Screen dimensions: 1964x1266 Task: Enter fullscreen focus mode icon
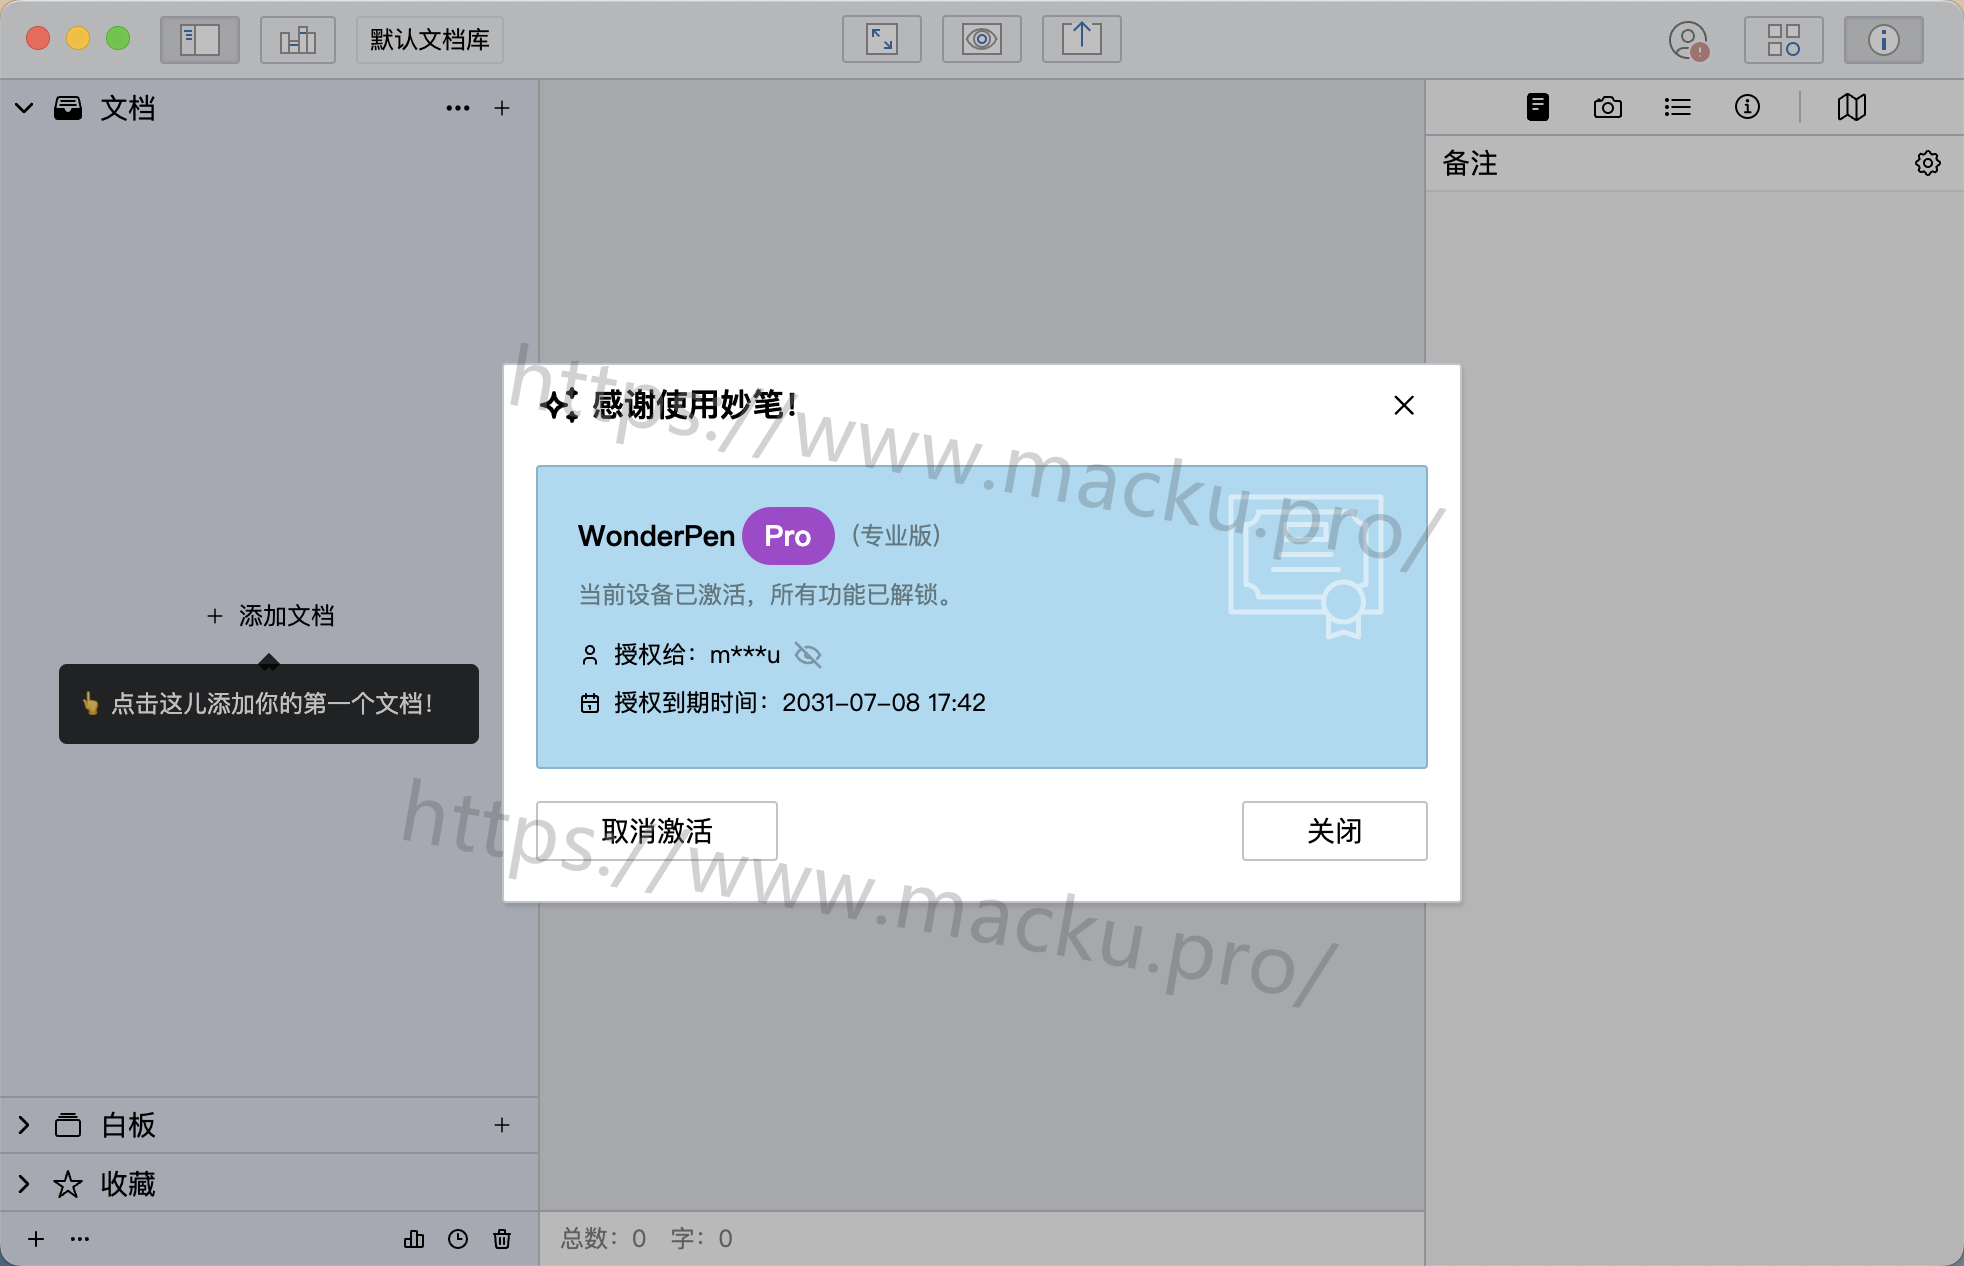882,40
